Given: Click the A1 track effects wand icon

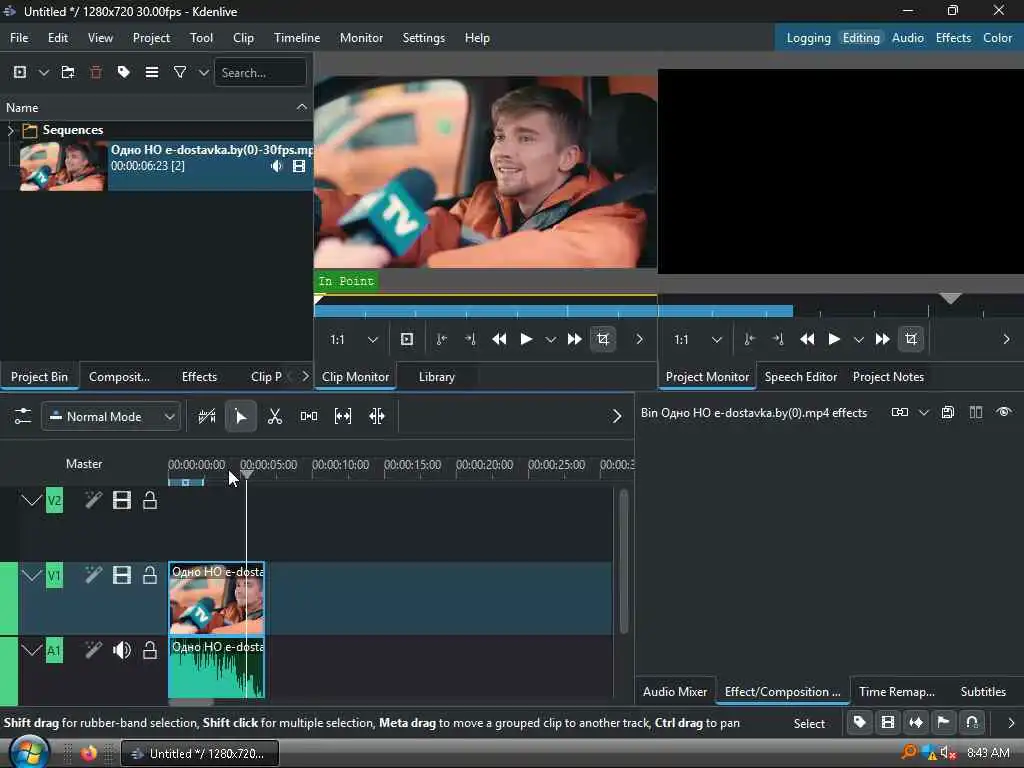Looking at the screenshot, I should 93,650.
